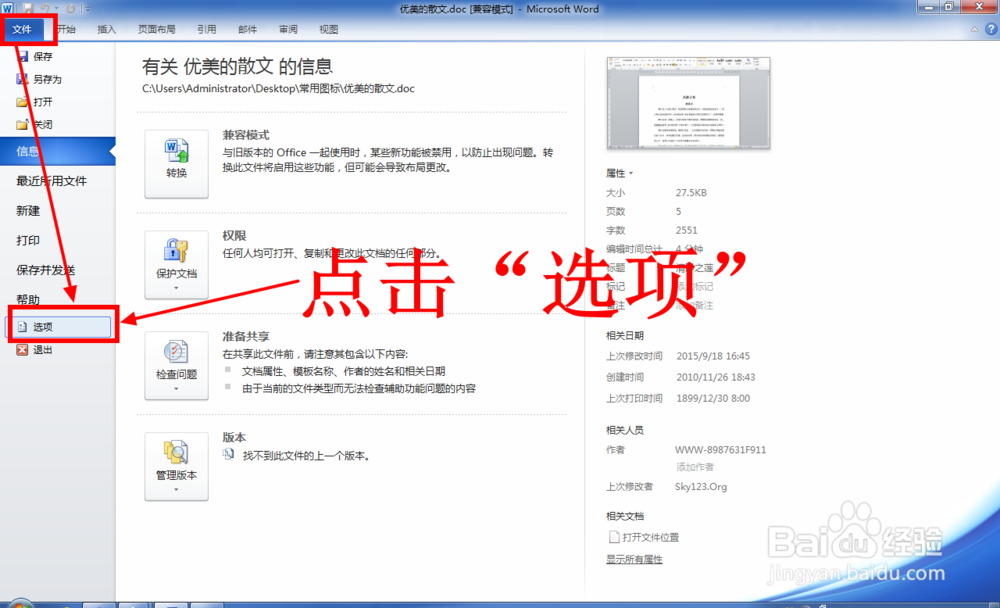Open the 保护文档 dropdown button
1000x608 pixels.
coord(177,264)
